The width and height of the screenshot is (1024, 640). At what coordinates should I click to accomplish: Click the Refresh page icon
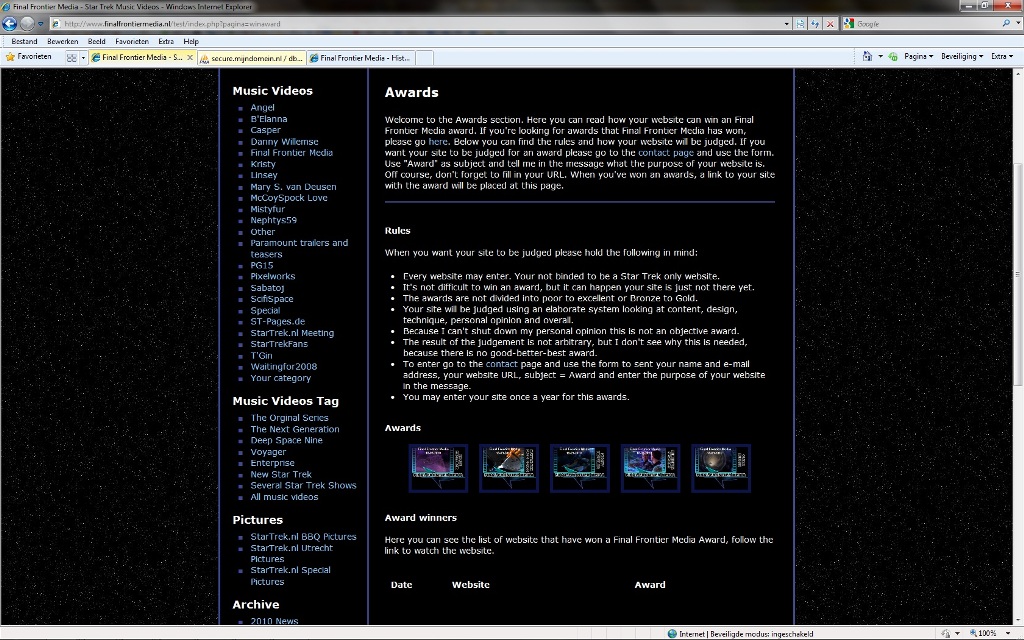(x=815, y=24)
